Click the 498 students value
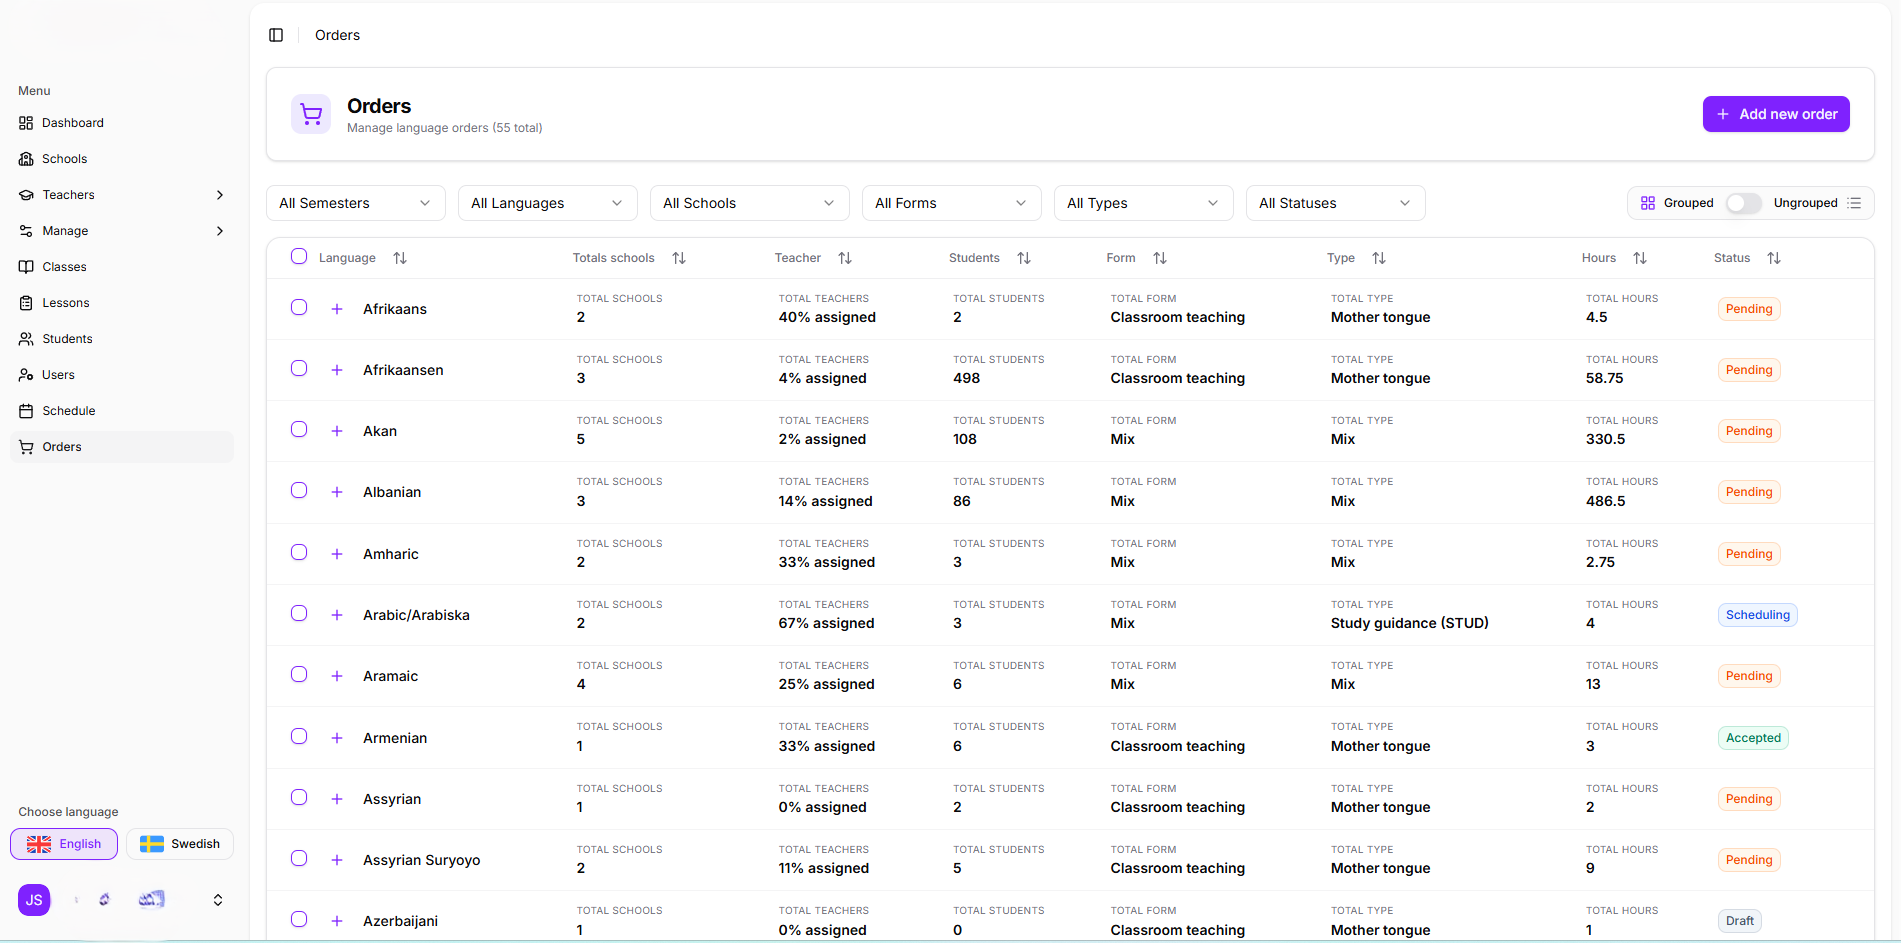1901x943 pixels. pyautogui.click(x=966, y=378)
